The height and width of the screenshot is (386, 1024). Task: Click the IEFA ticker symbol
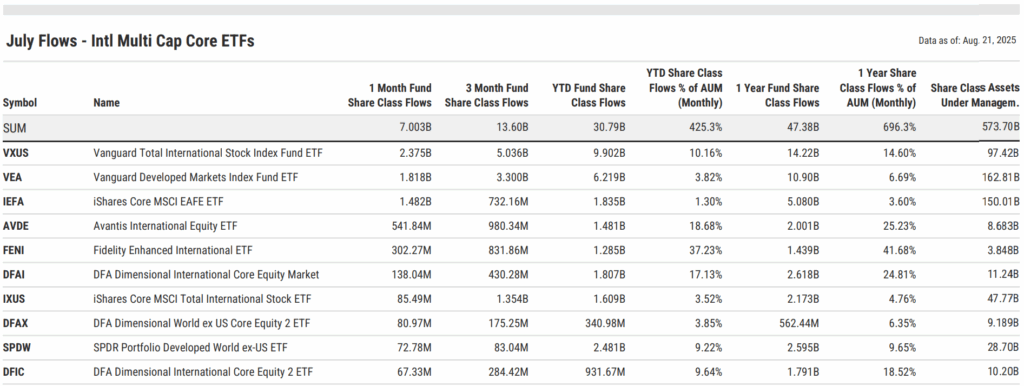[14, 202]
